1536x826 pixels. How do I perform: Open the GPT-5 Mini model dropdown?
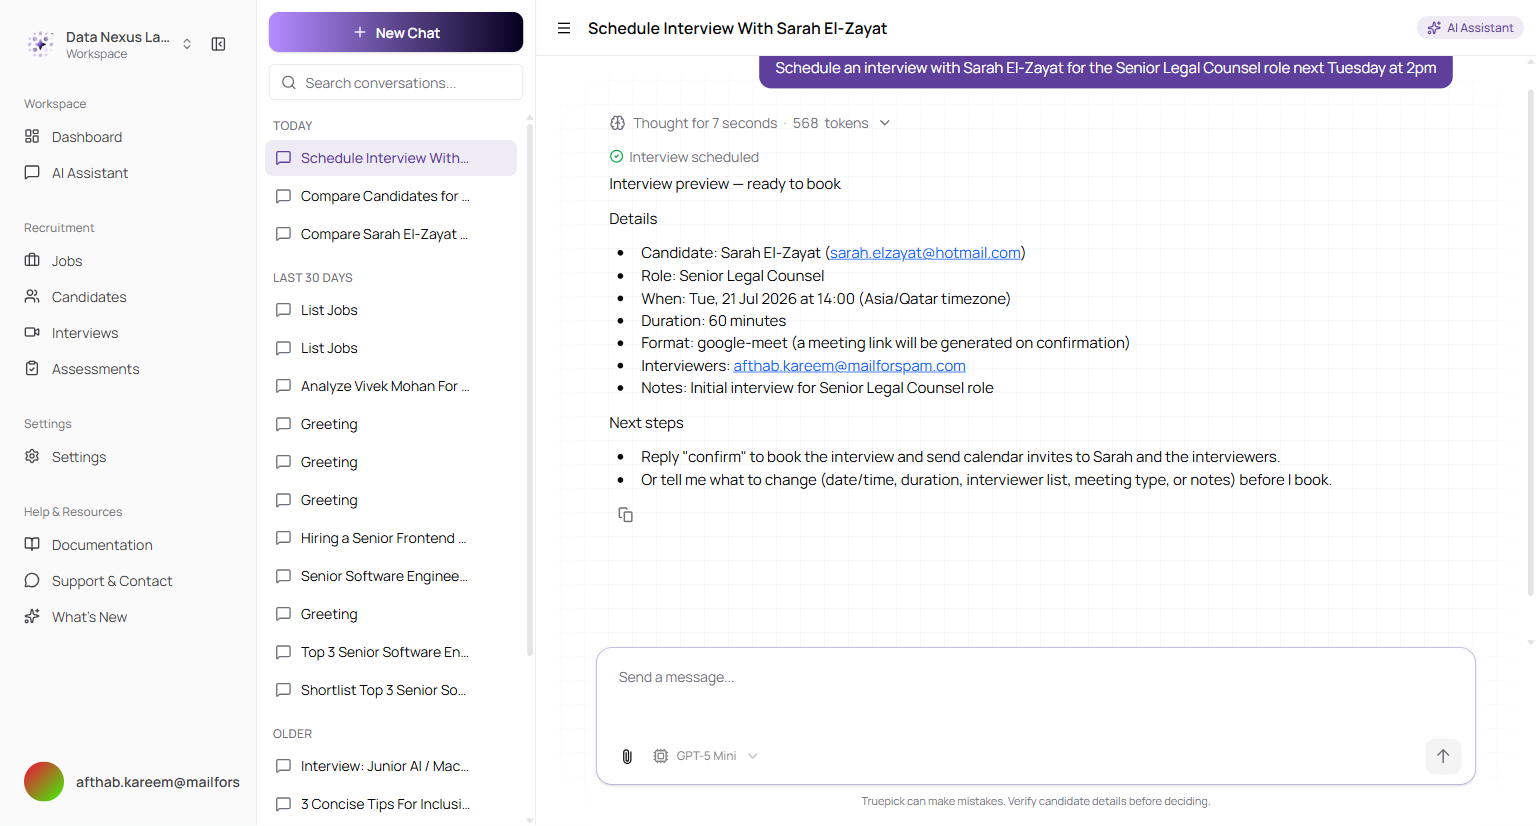(706, 756)
